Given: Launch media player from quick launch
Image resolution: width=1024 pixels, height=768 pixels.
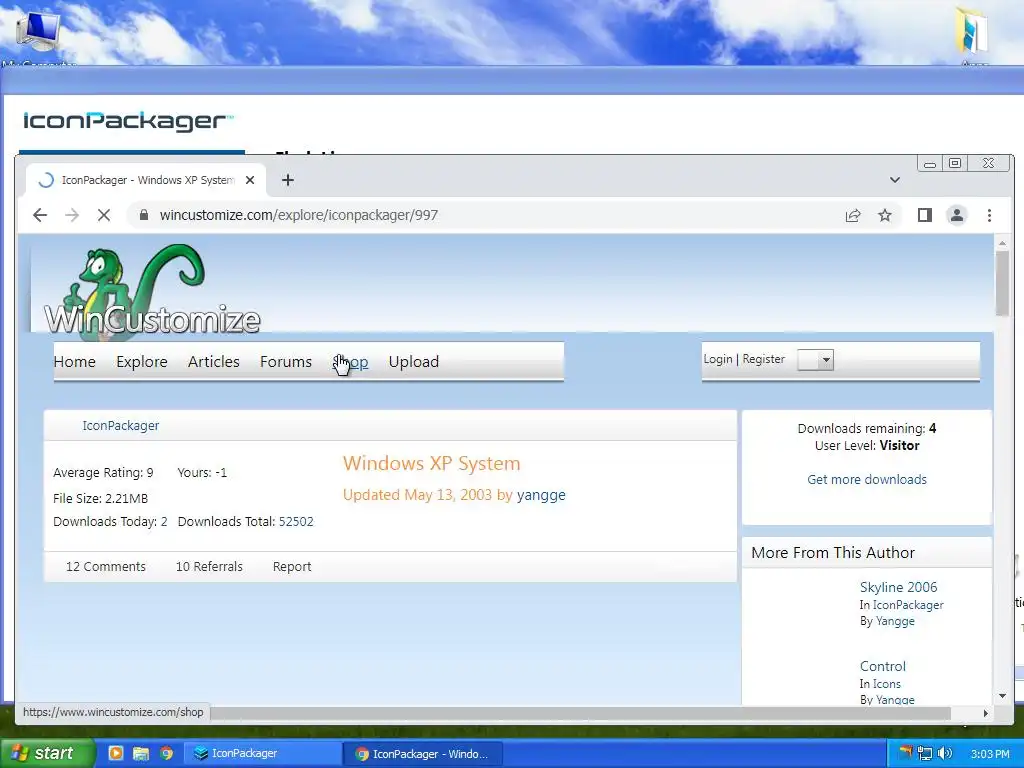Looking at the screenshot, I should [116, 753].
